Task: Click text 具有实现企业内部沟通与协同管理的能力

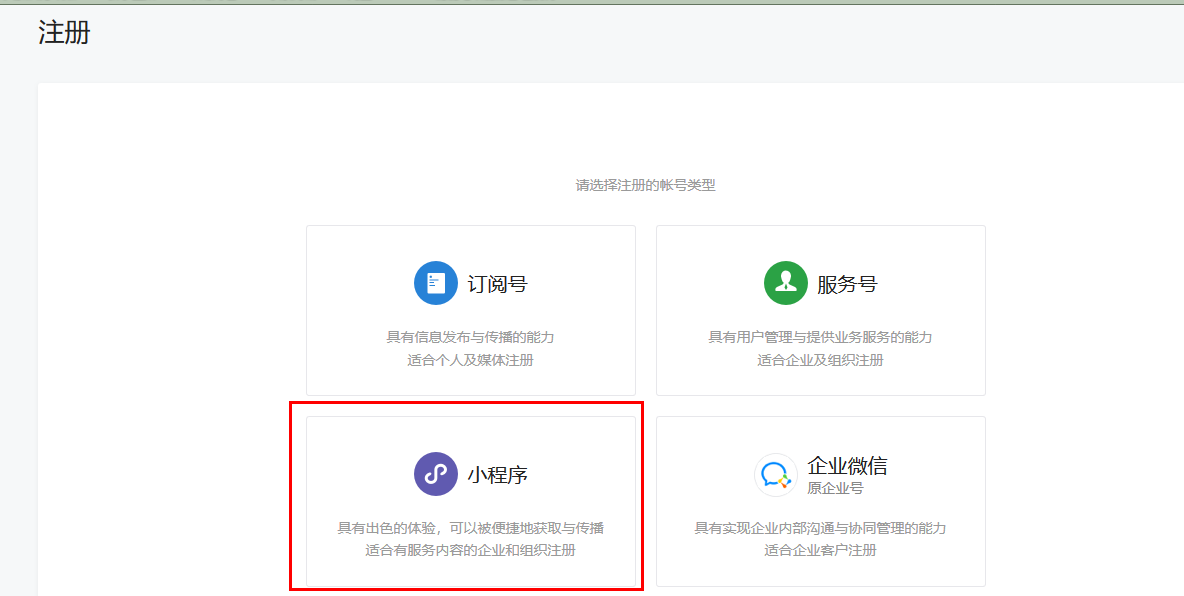Action: 820,528
